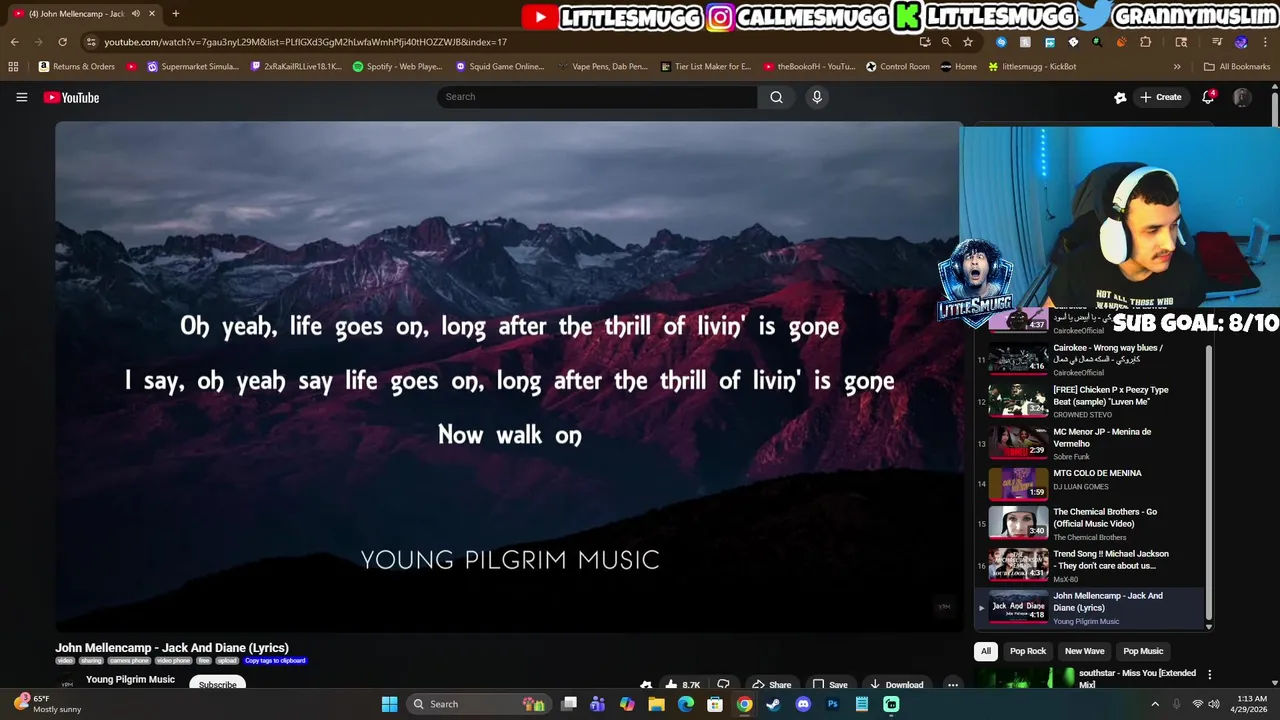Open the Shazam extension icon
The image size is (1280, 720).
pyautogui.click(x=1001, y=42)
